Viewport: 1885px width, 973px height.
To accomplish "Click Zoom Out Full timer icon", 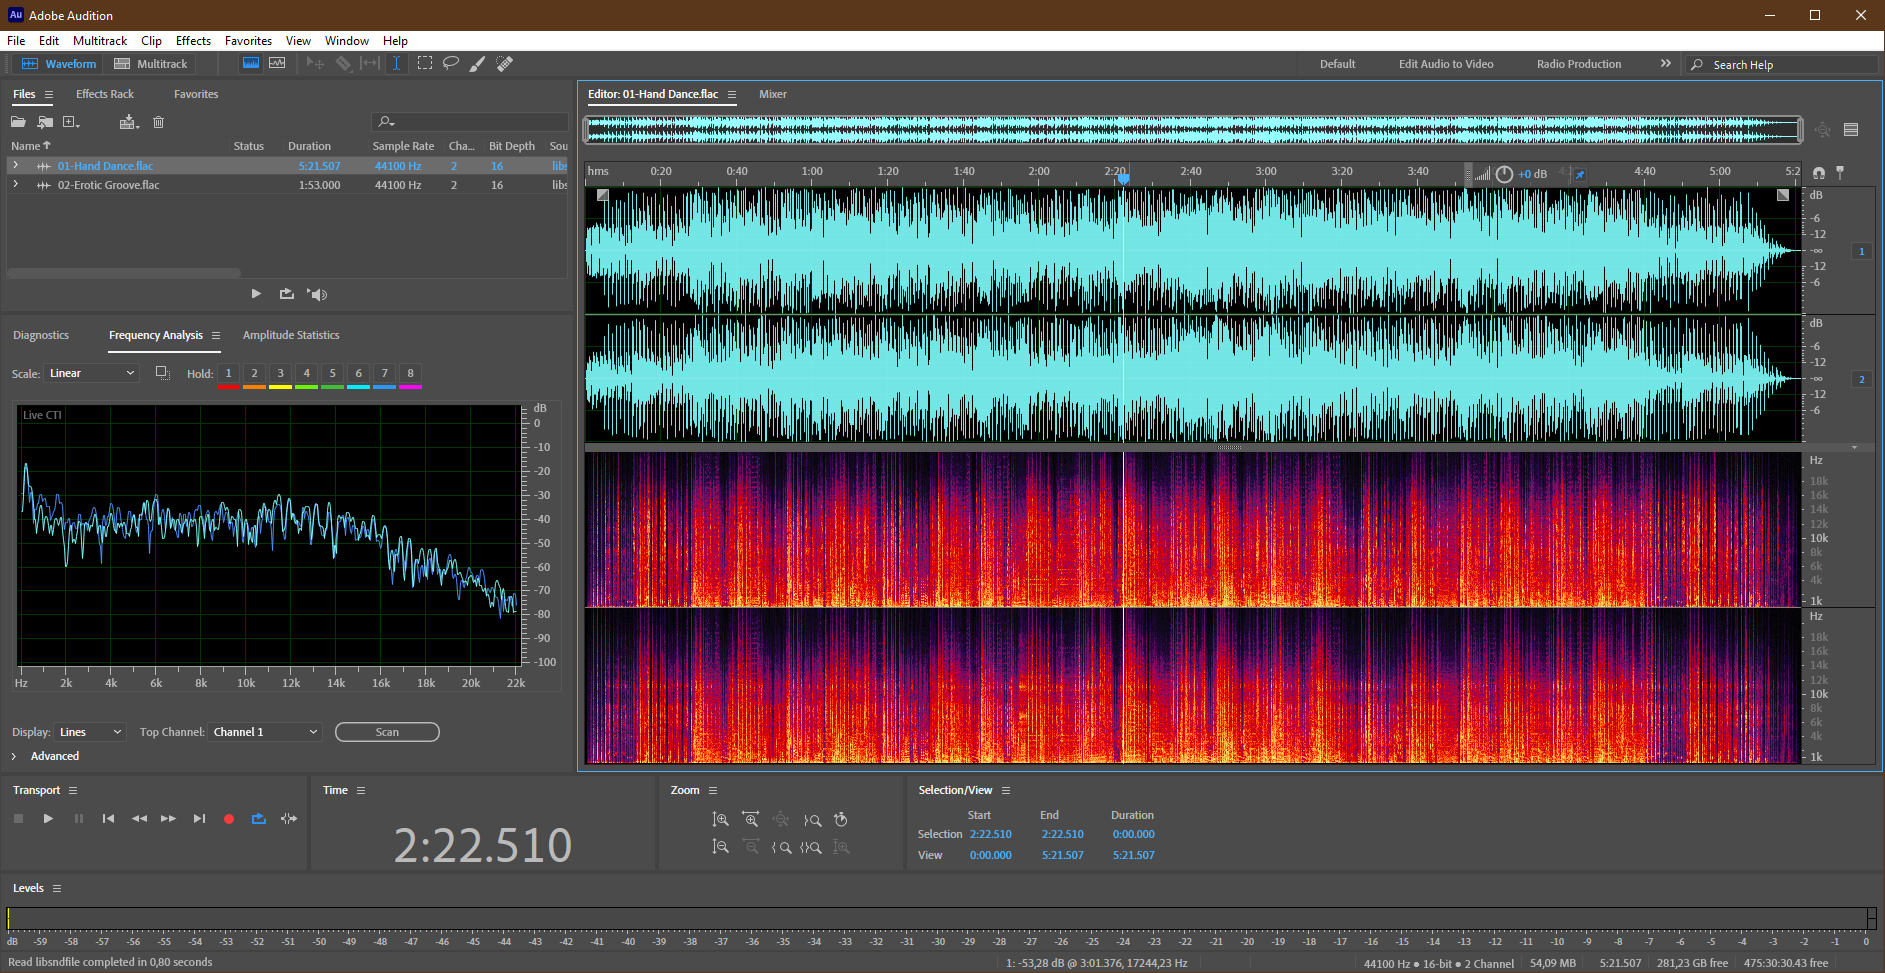I will (841, 820).
